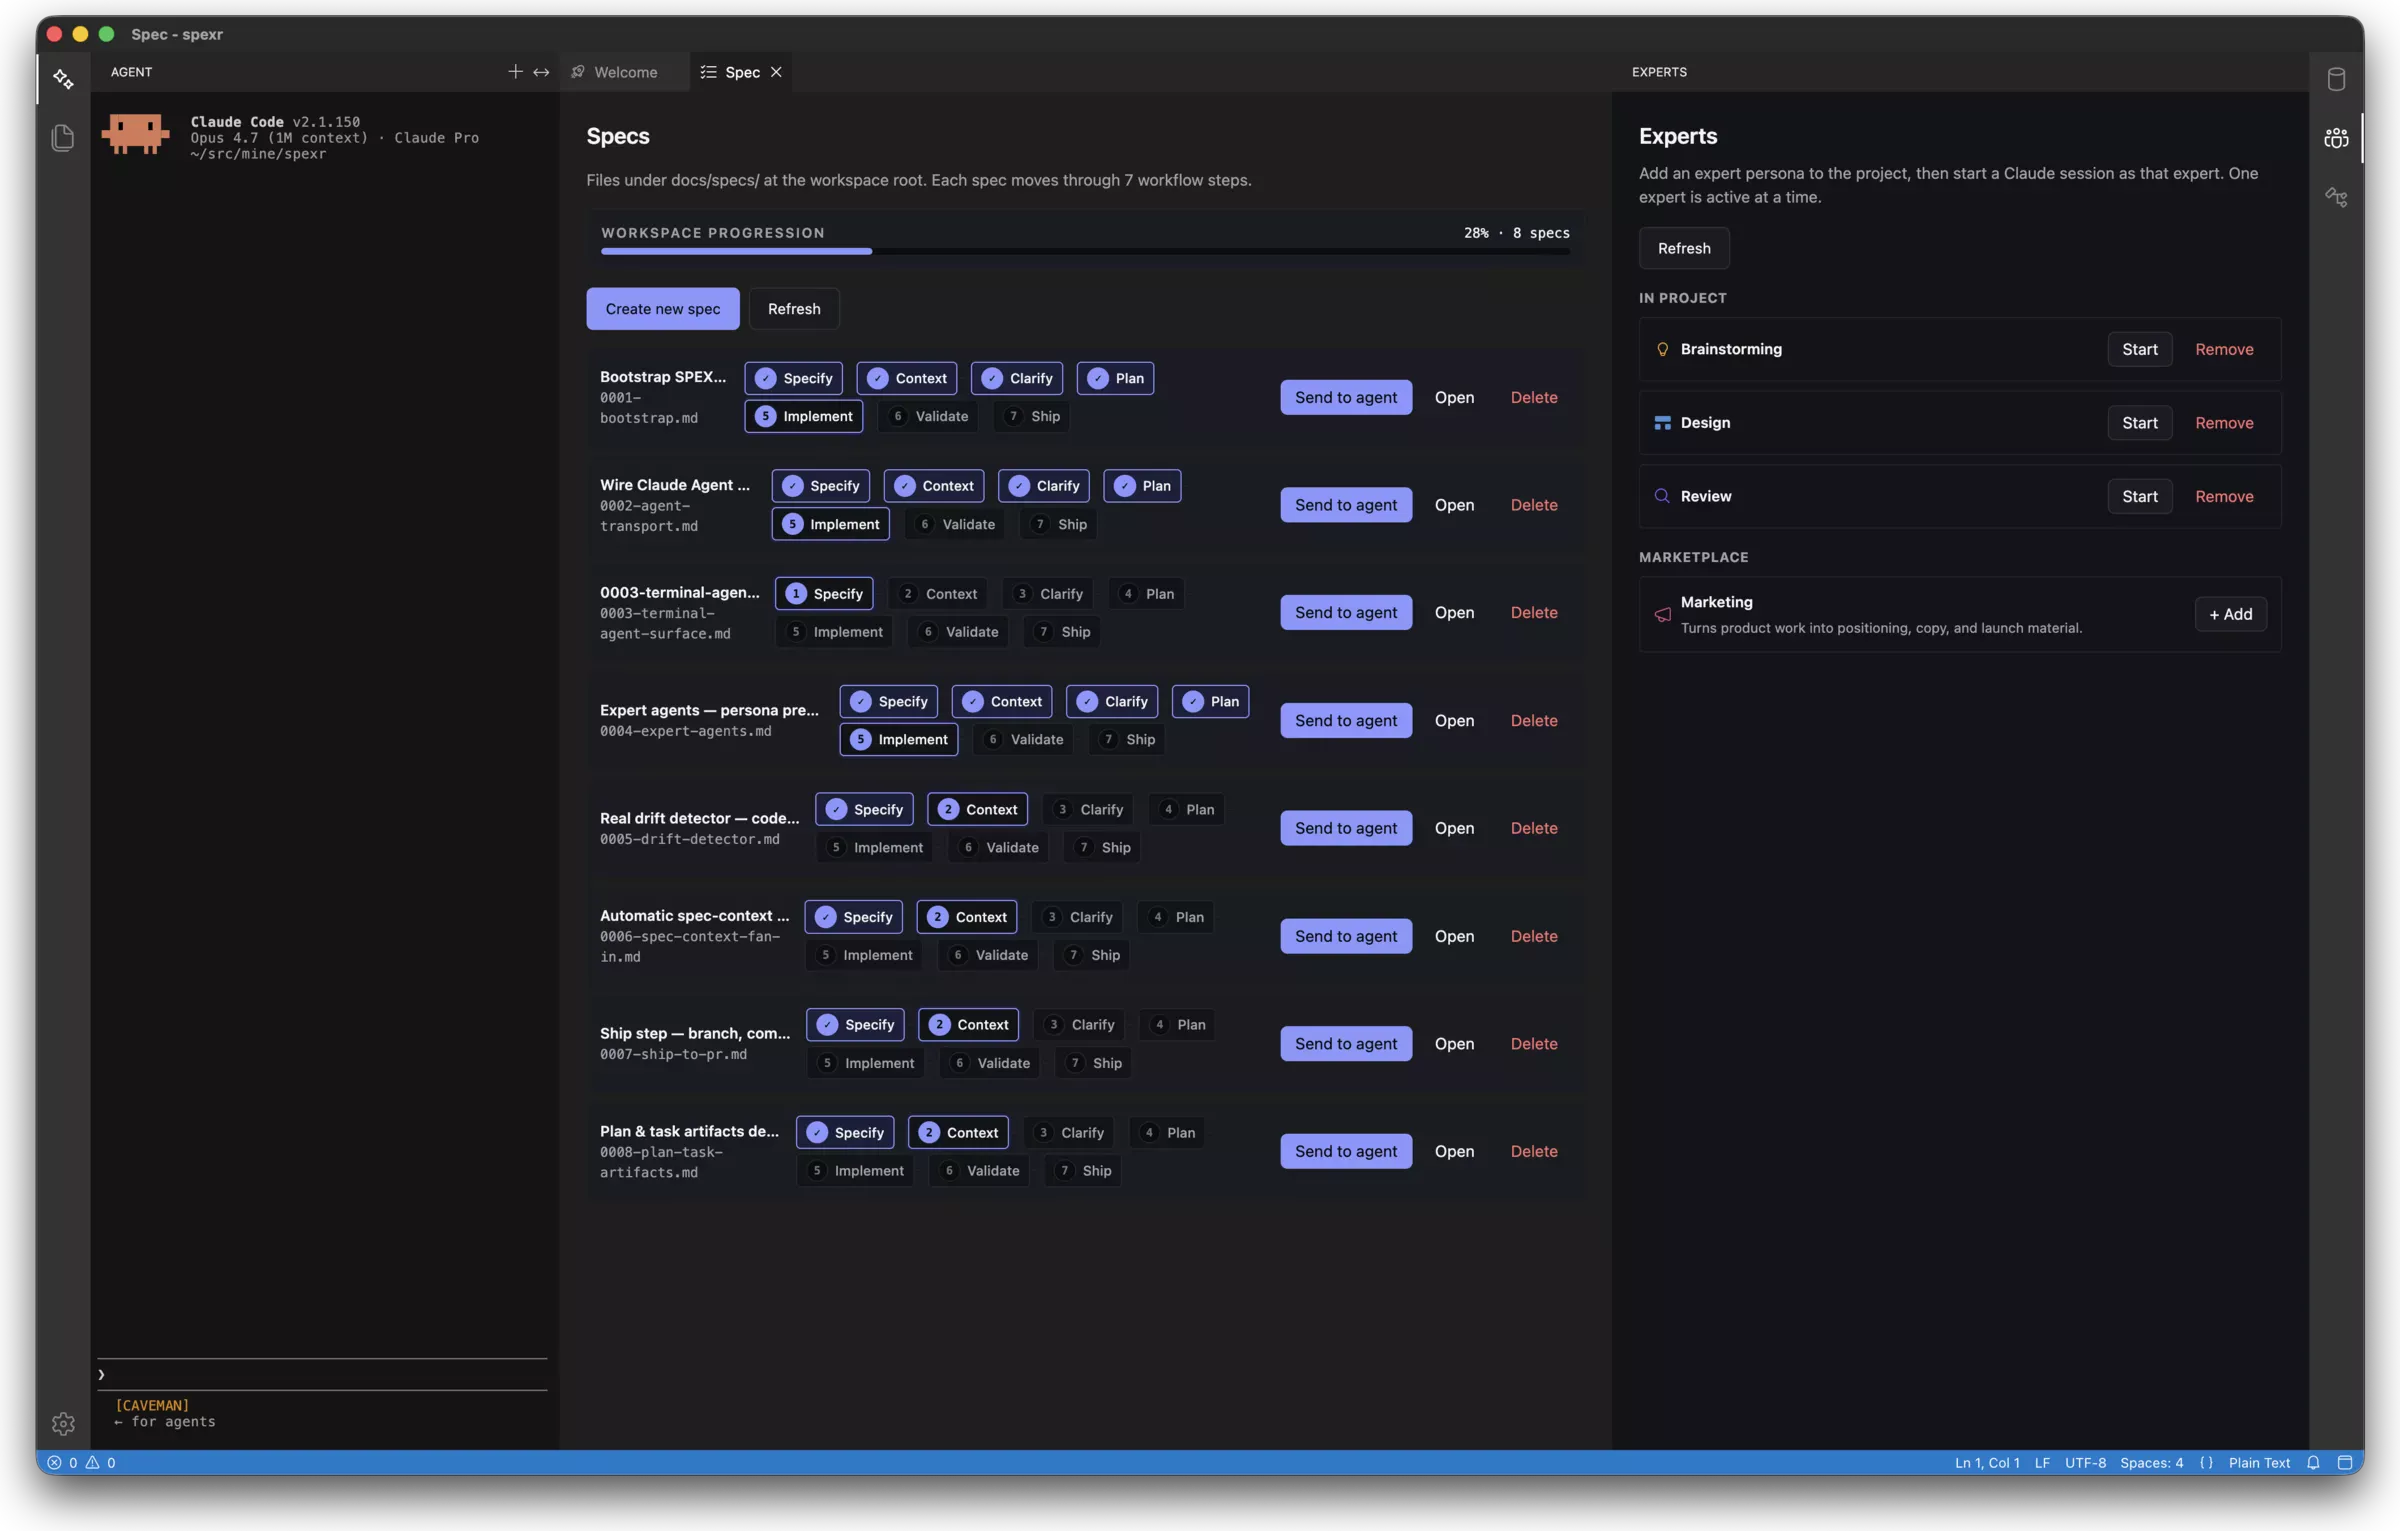Select Specify step of 0003-terminal-agent spec
2400x1531 pixels.
pyautogui.click(x=824, y=594)
